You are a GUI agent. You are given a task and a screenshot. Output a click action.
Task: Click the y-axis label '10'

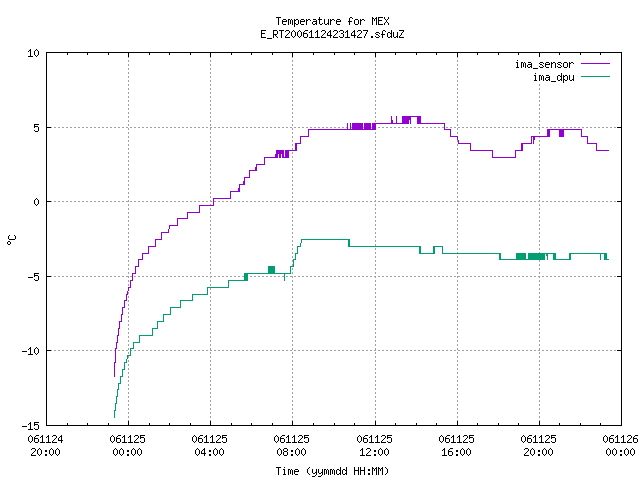point(33,53)
